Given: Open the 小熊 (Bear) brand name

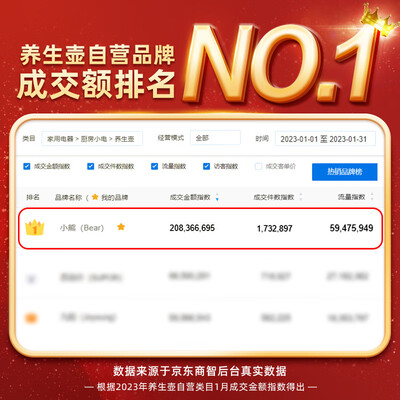Looking at the screenshot, I should pos(82,228).
